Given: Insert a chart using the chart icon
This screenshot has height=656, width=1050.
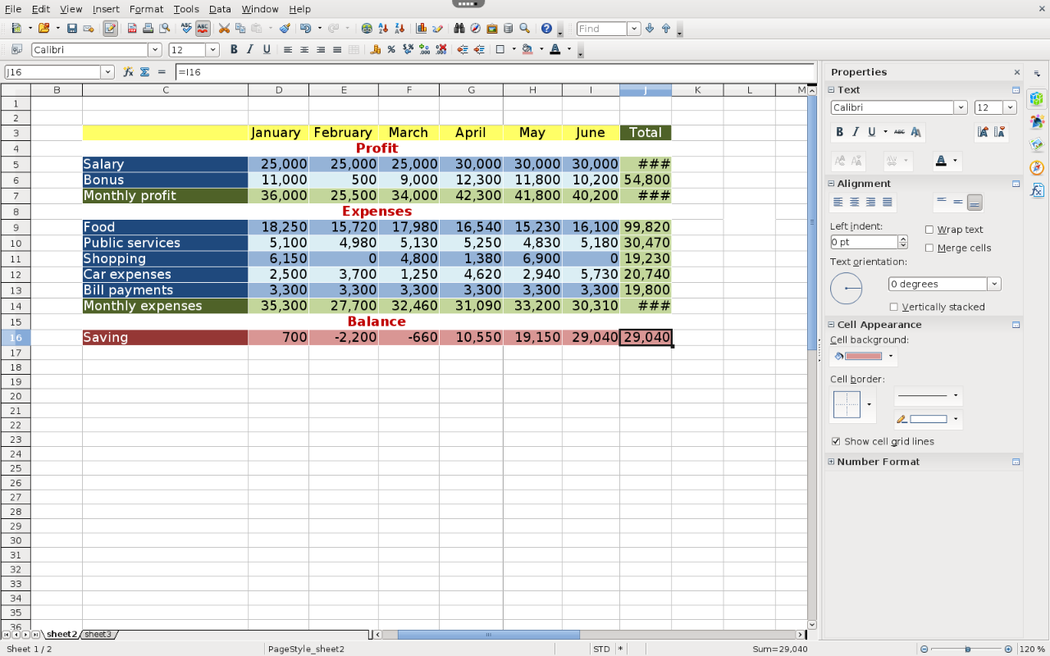Looking at the screenshot, I should click(x=421, y=29).
